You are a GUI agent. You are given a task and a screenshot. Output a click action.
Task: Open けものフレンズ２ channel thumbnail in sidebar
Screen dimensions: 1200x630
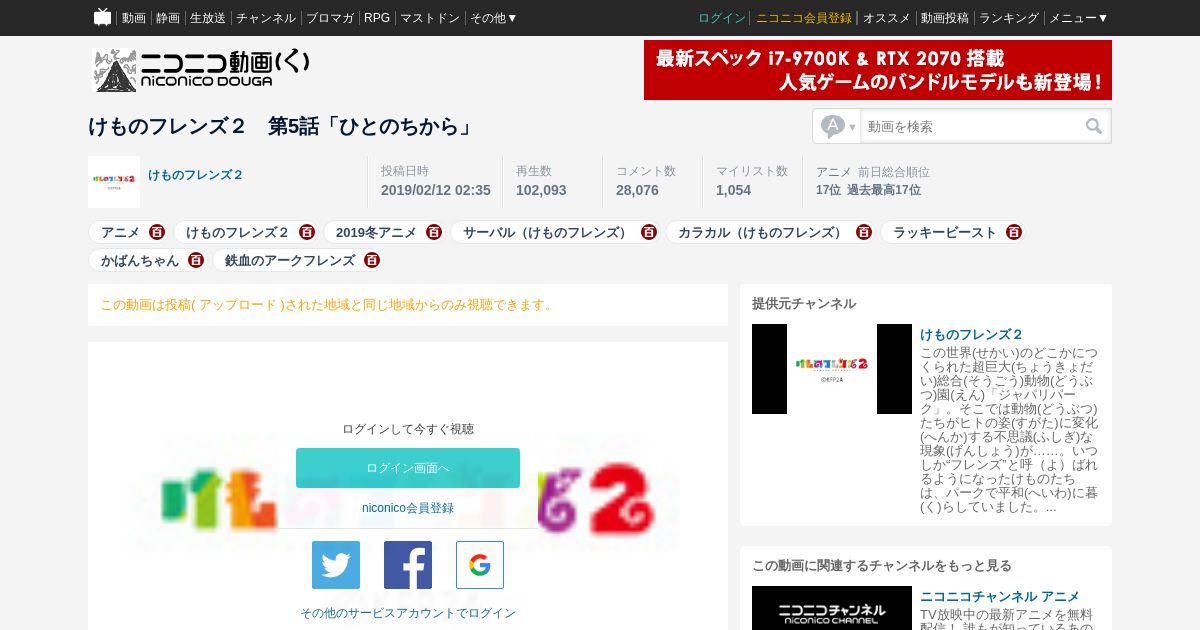click(832, 369)
